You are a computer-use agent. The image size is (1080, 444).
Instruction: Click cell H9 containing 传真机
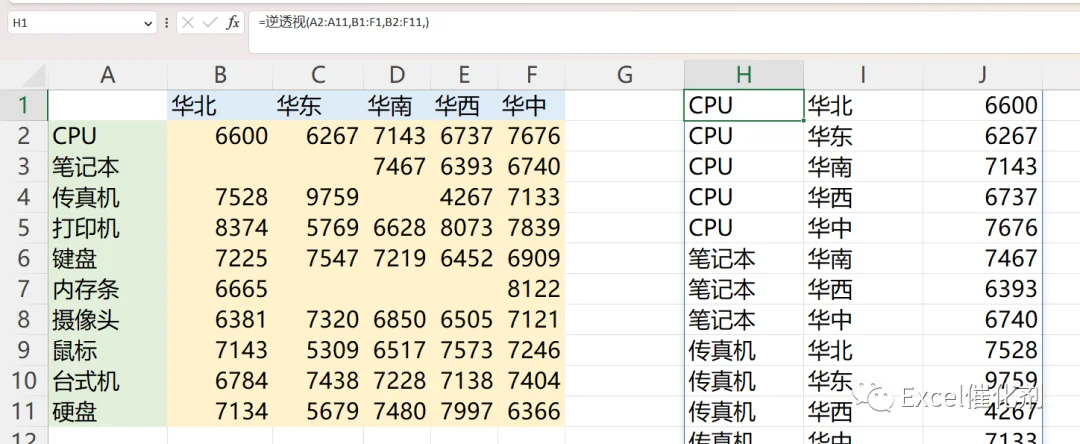coord(744,350)
